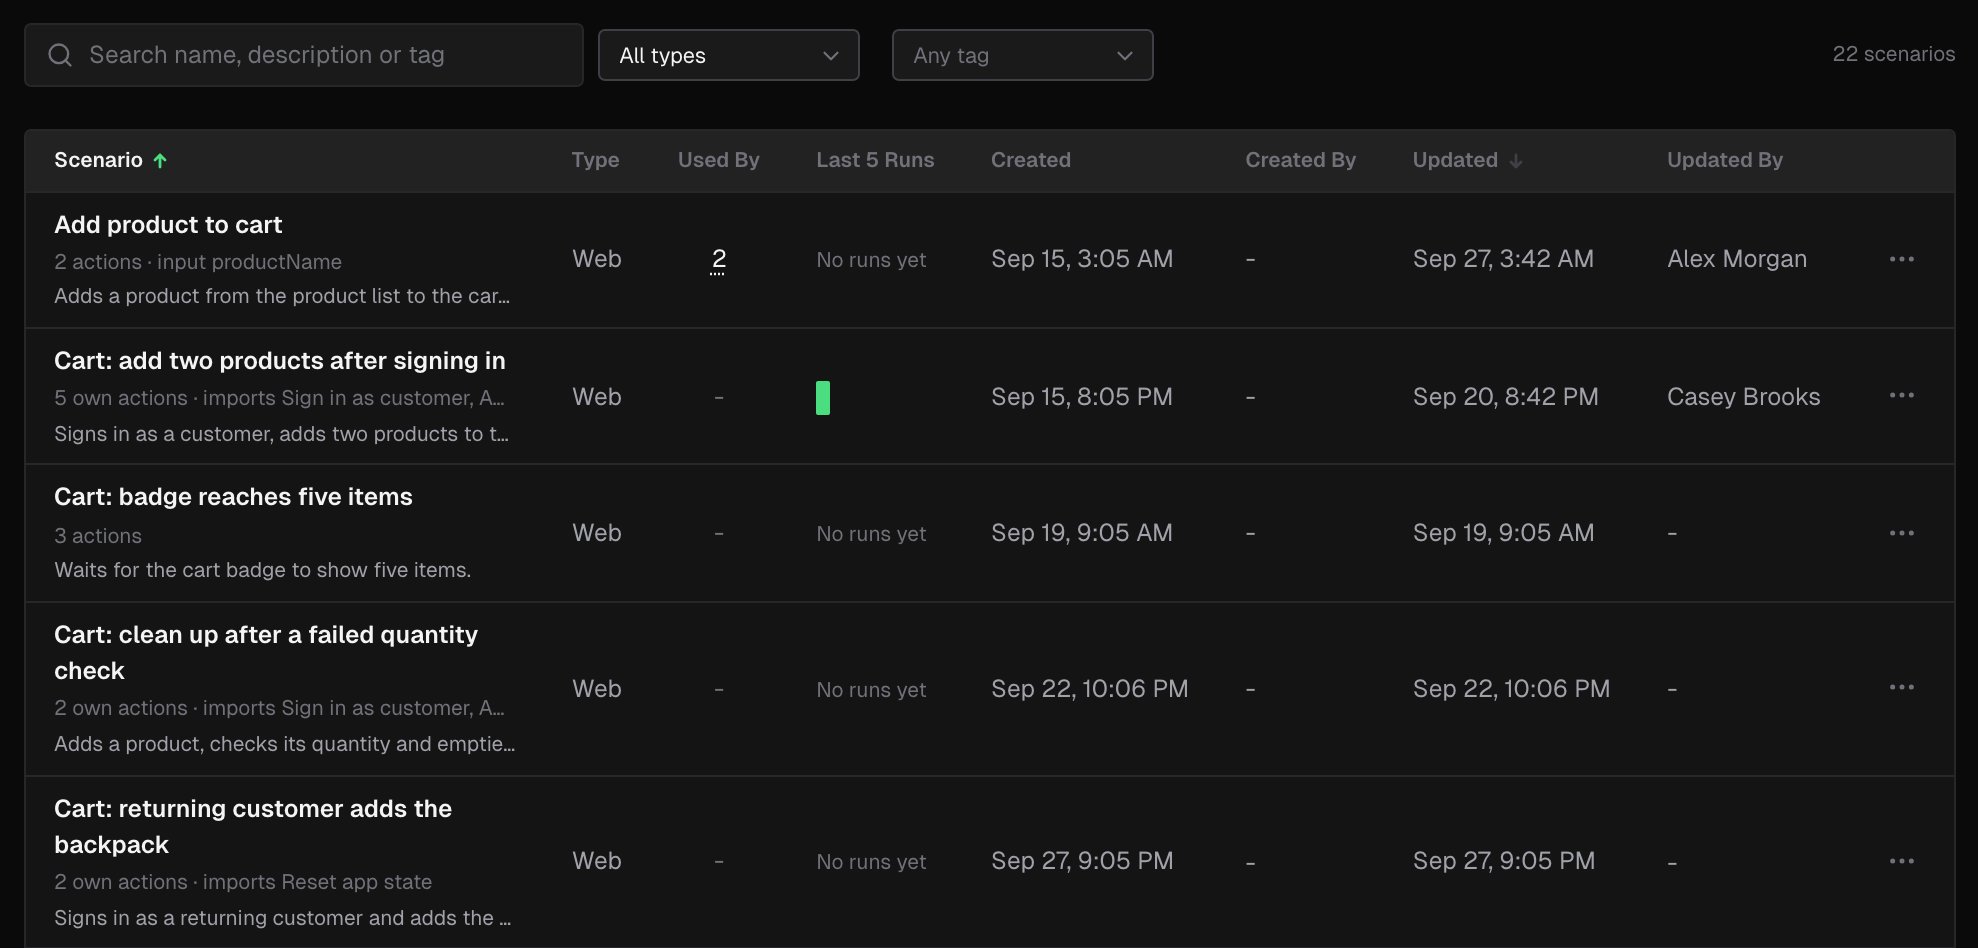Click 'Signs in as a returning customer' description
Viewport: 1978px width, 948px height.
pos(282,918)
